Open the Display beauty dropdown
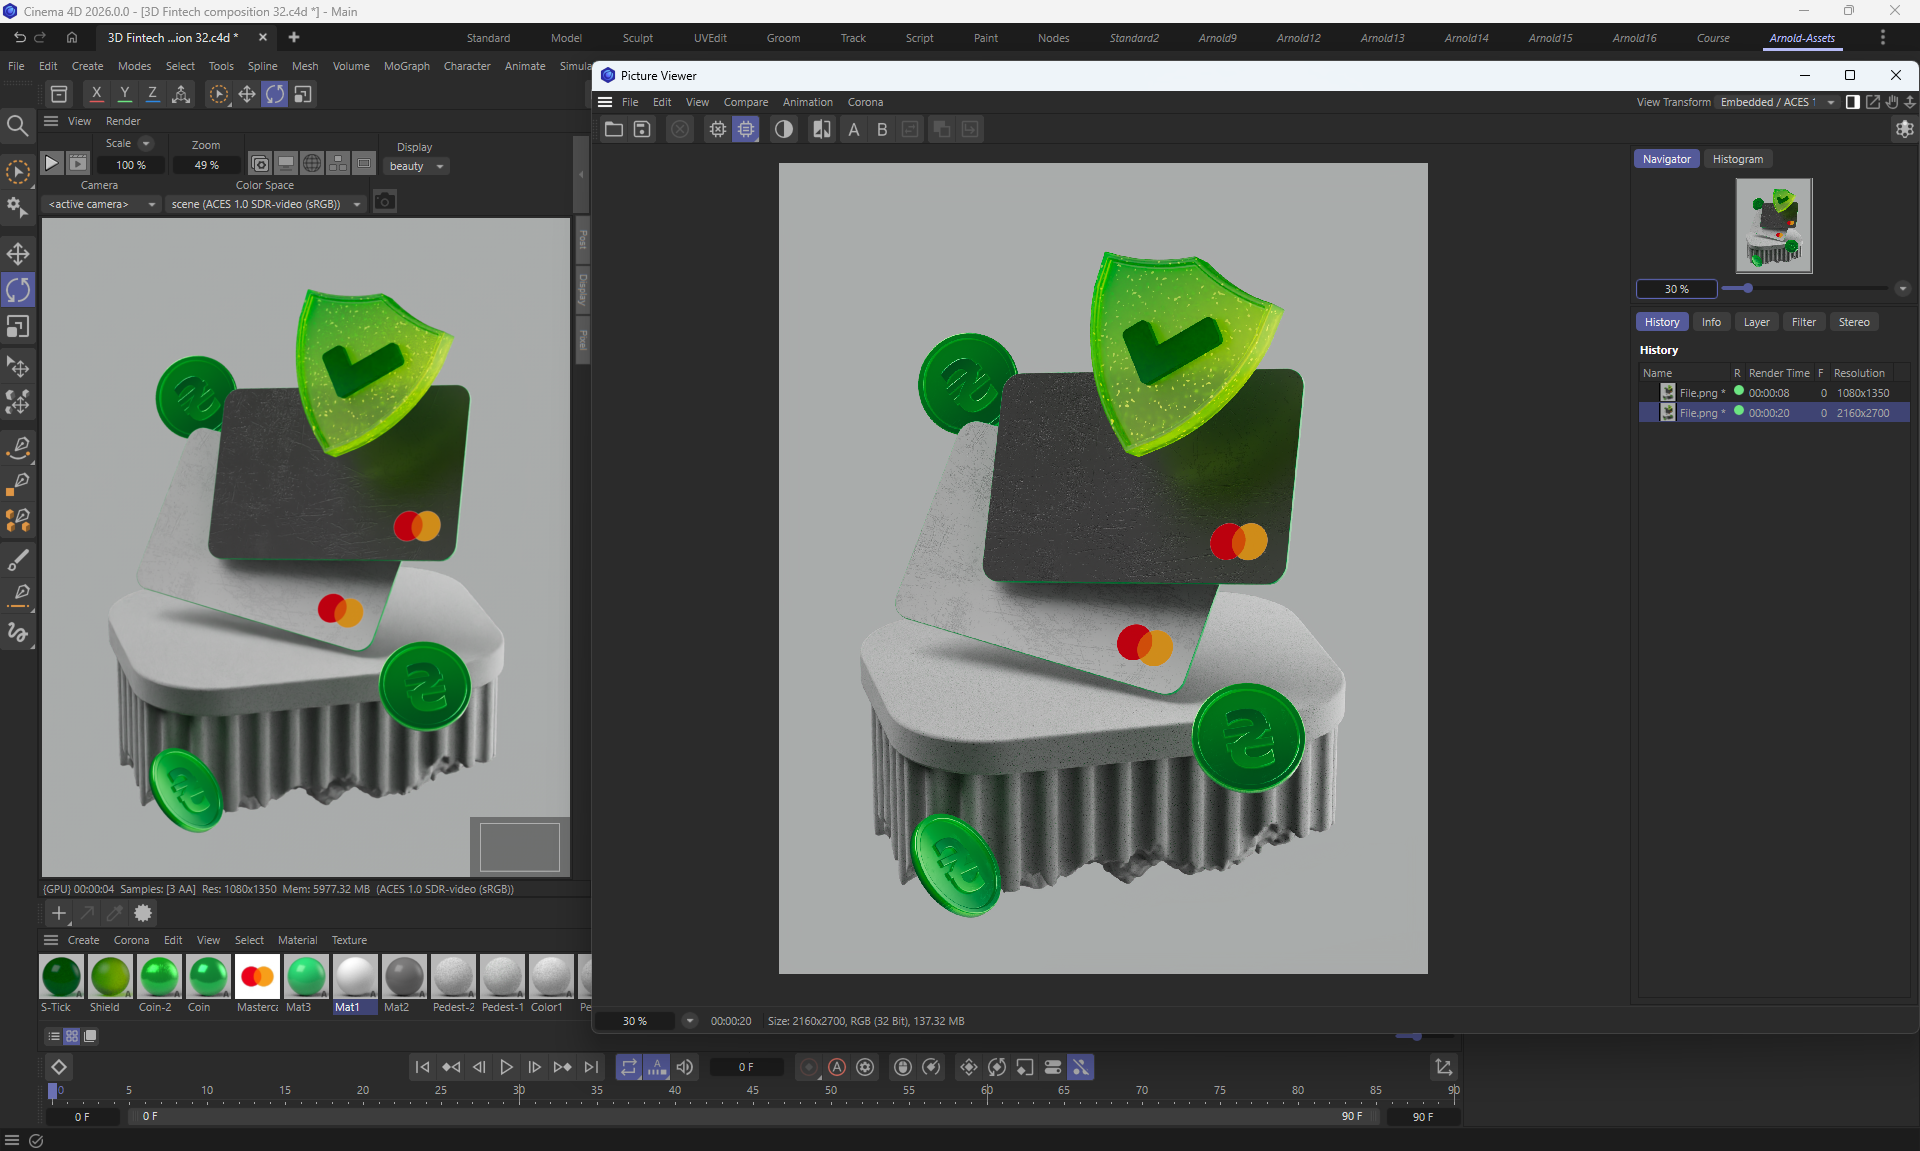Viewport: 1920px width, 1151px height. 416,166
